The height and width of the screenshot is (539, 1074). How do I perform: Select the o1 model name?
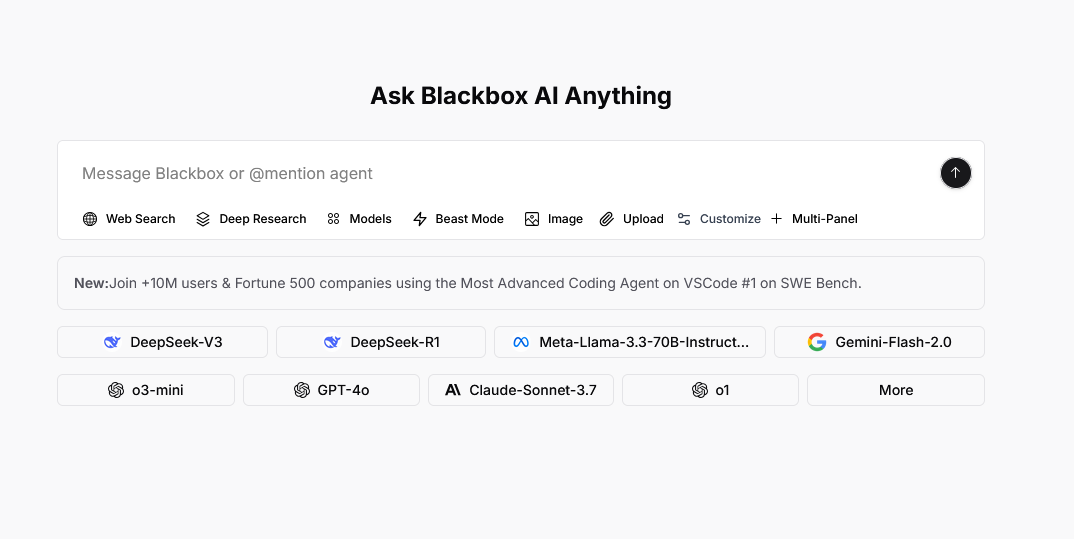[x=722, y=390]
